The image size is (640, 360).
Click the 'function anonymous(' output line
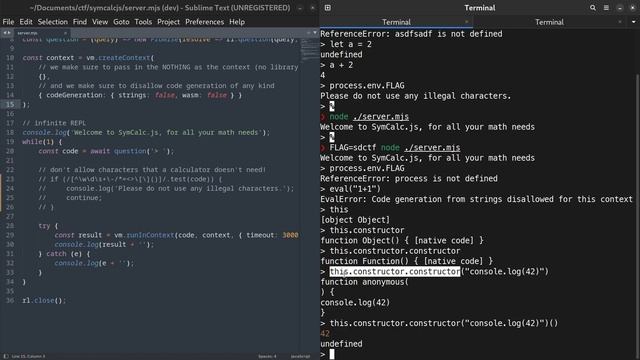(364, 282)
